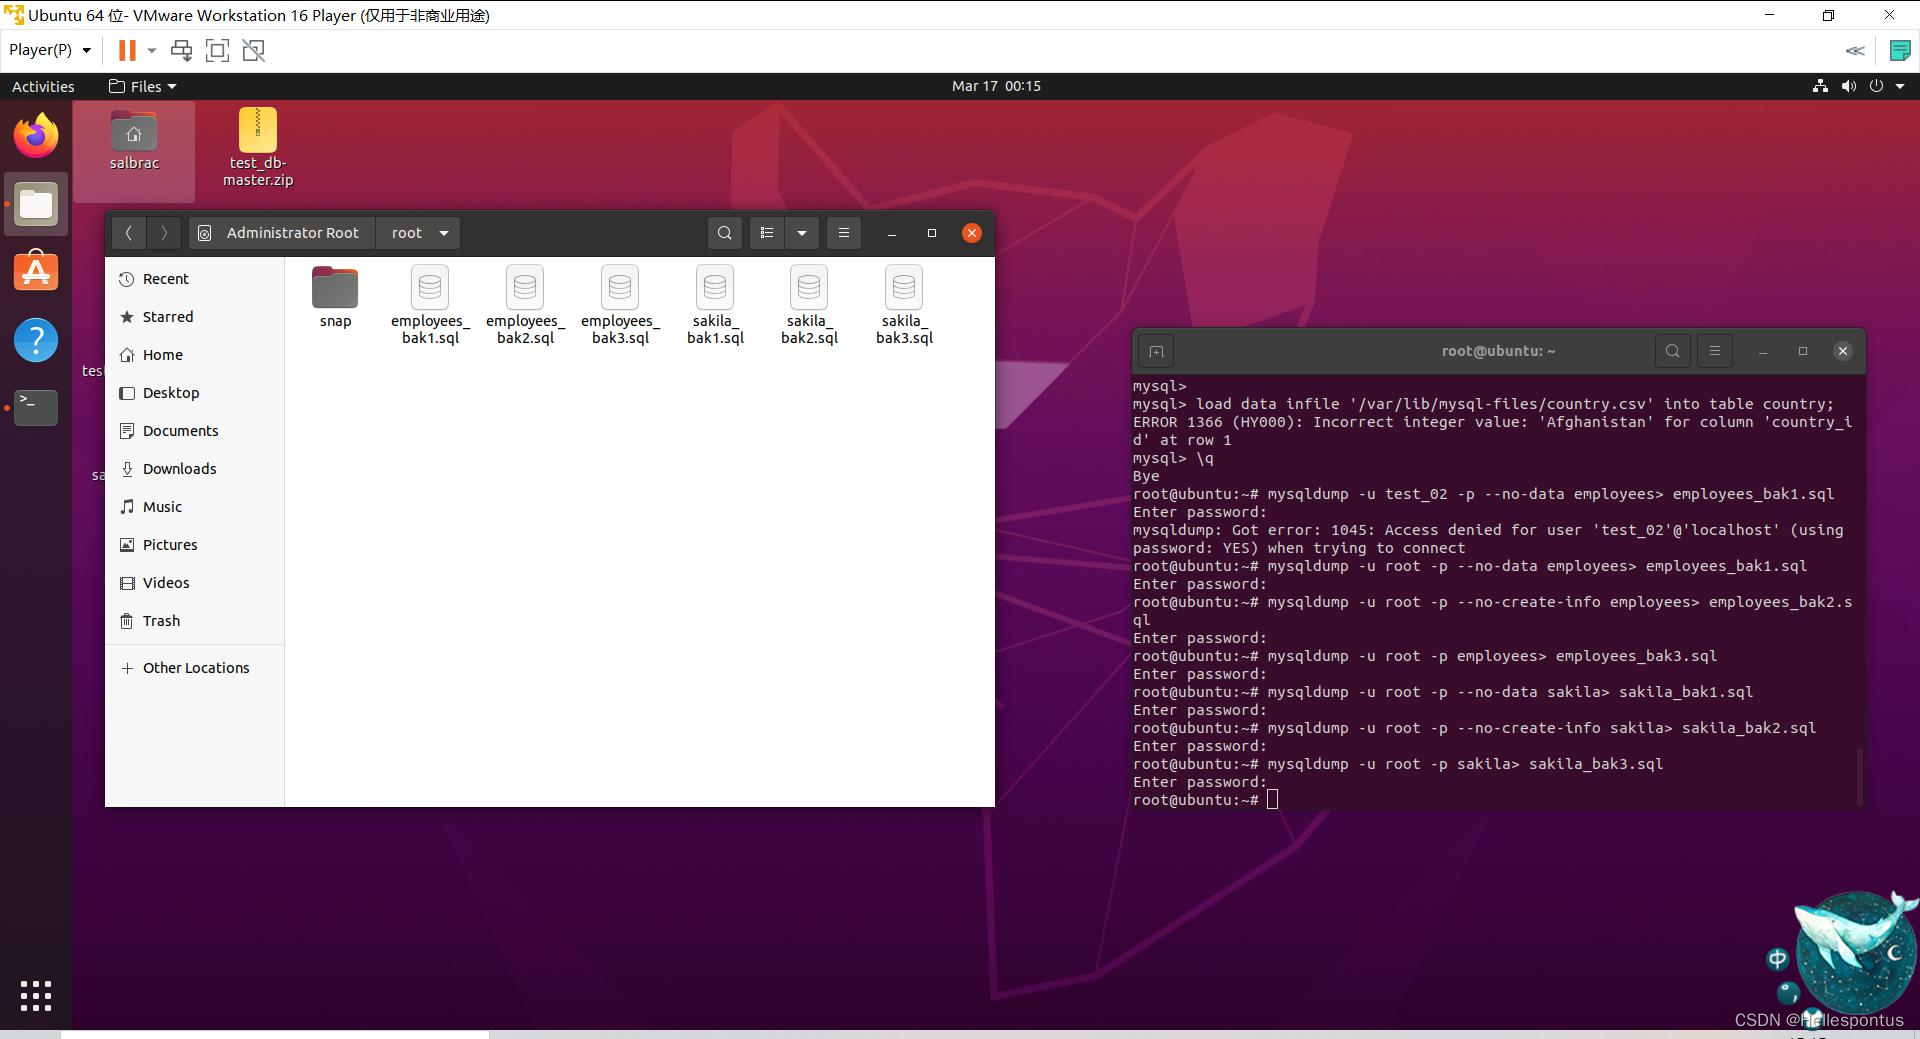Open the search icon in the terminal window
The height and width of the screenshot is (1039, 1920).
click(x=1671, y=351)
